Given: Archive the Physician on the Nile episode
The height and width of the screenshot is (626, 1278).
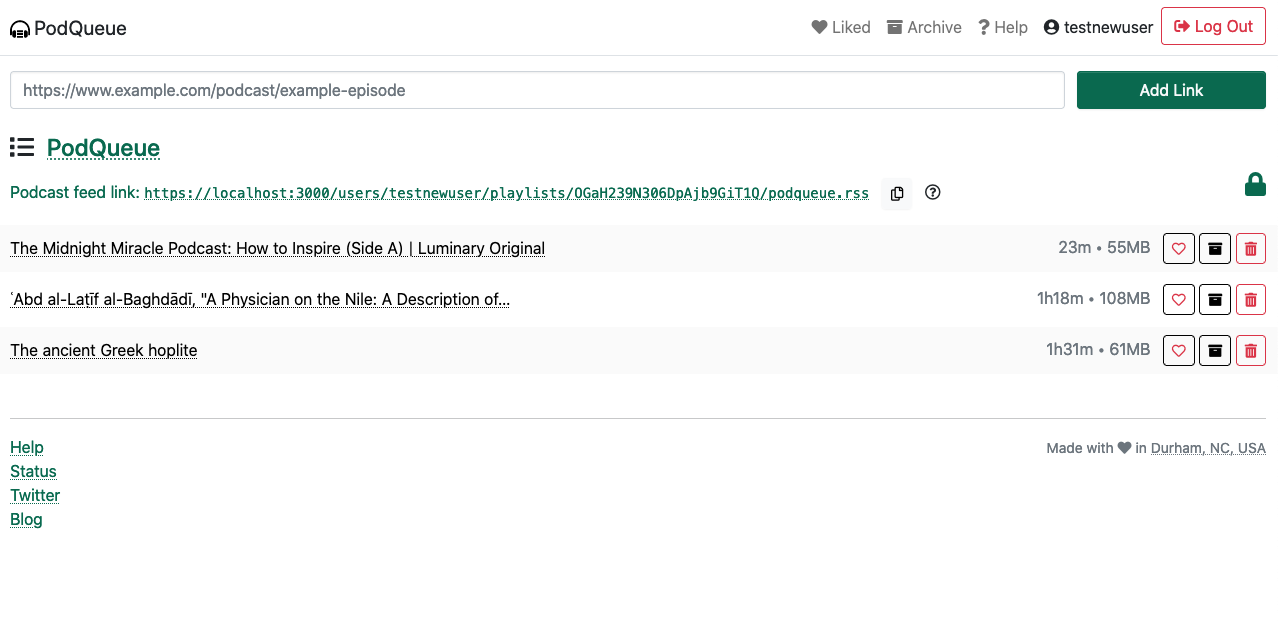Looking at the screenshot, I should pyautogui.click(x=1214, y=299).
